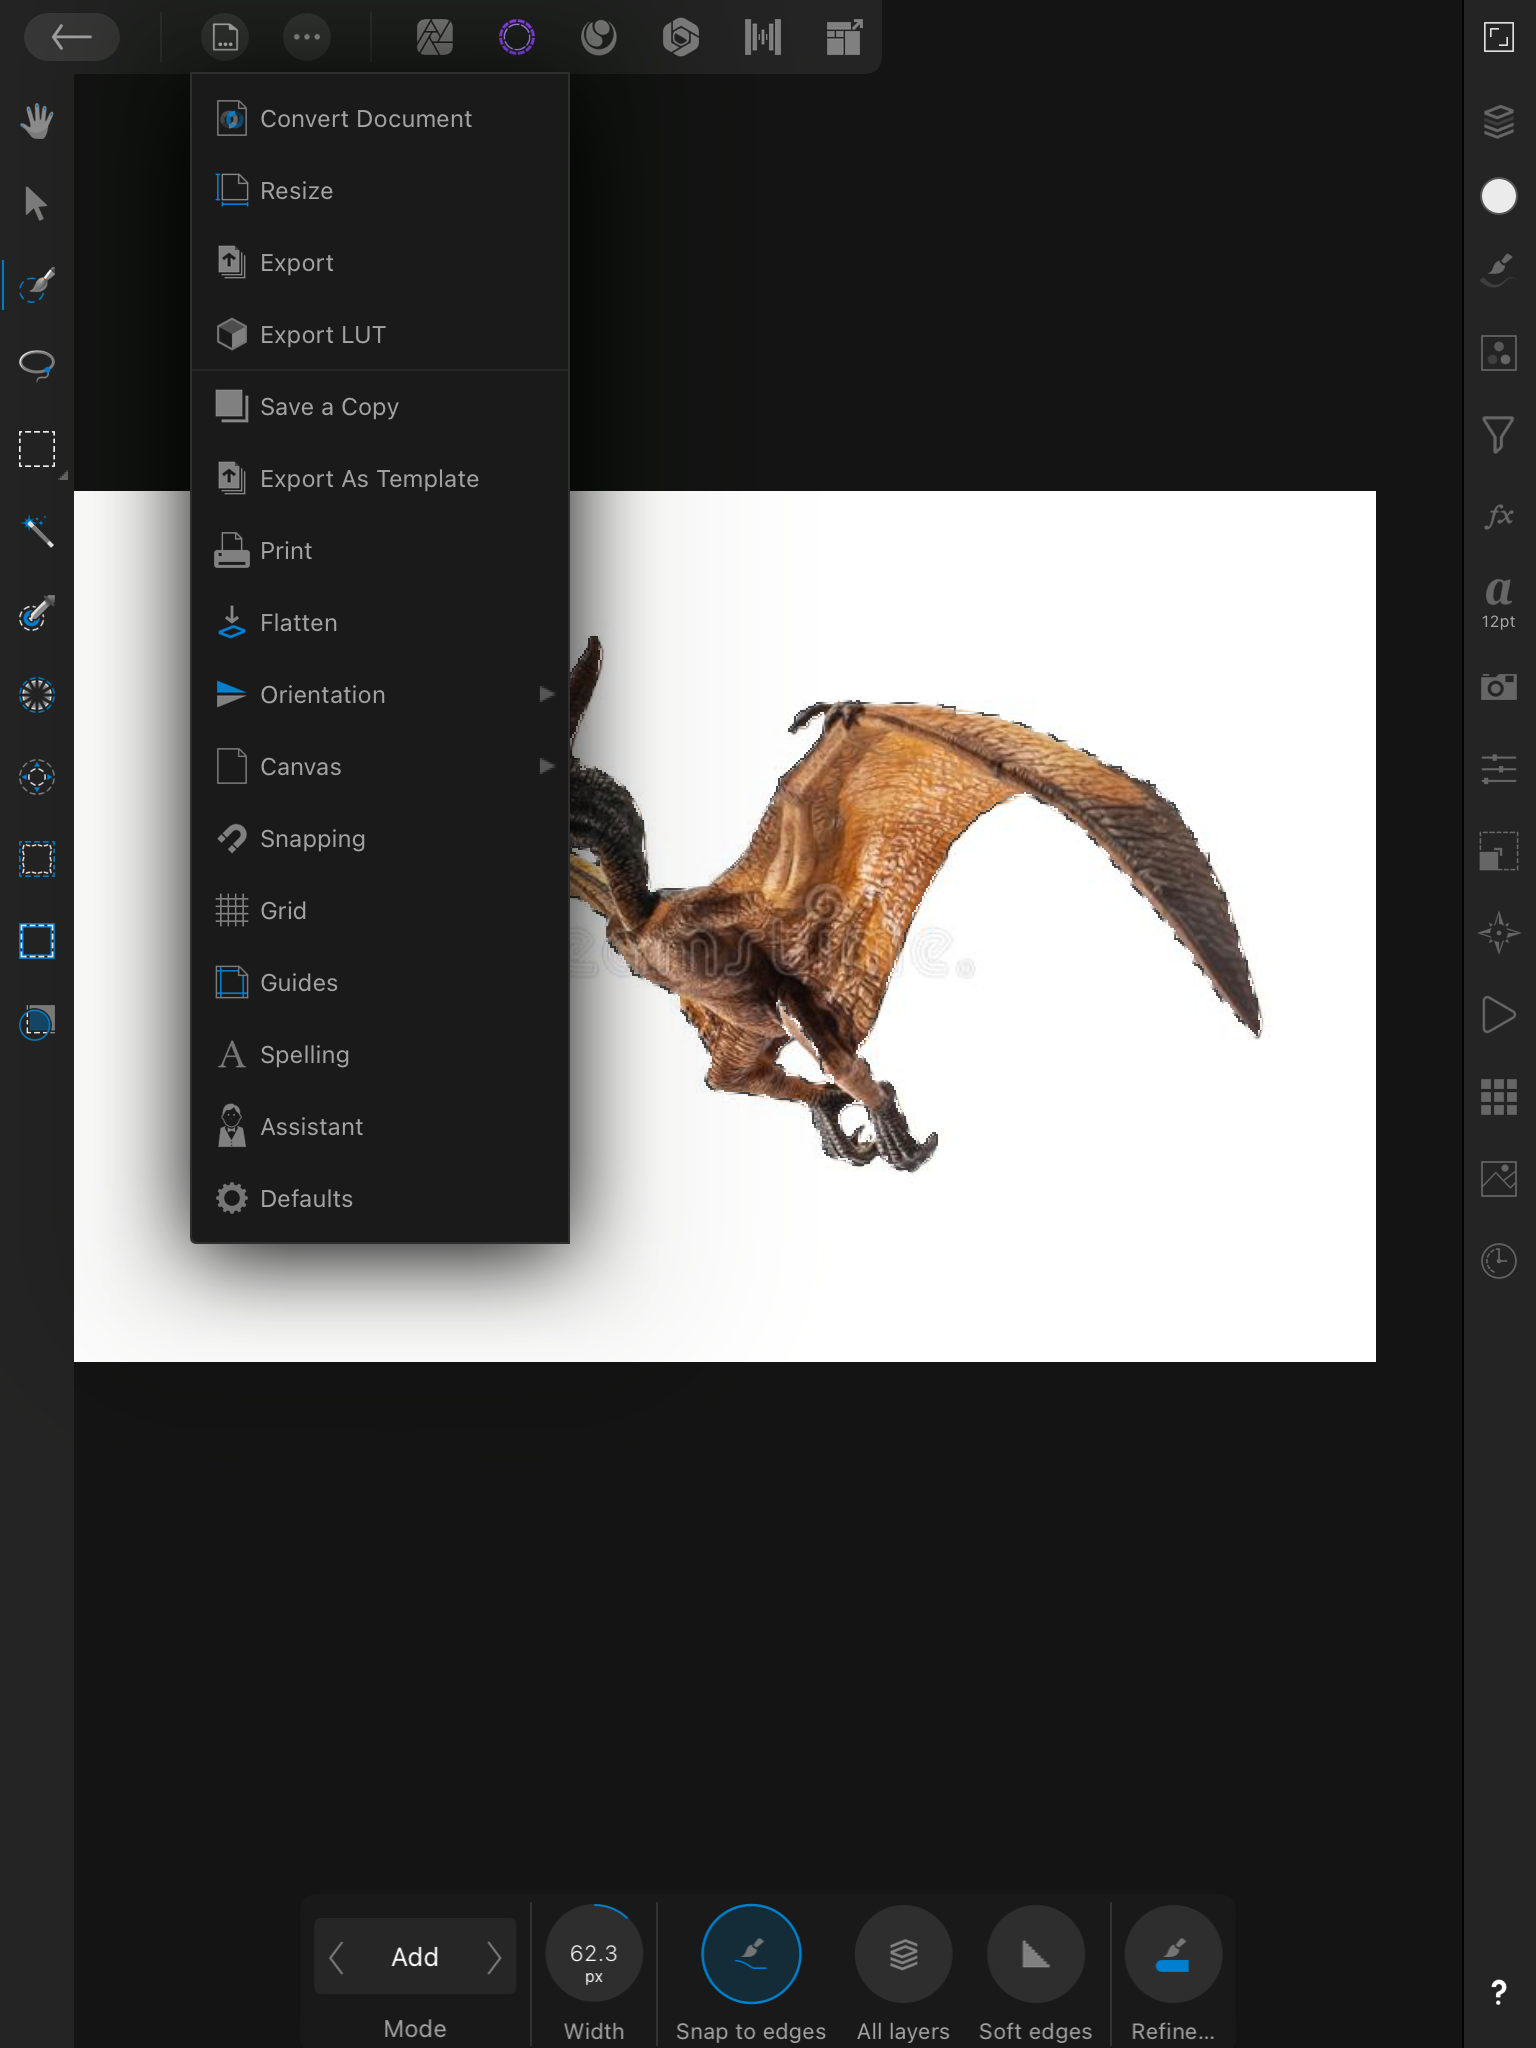Open the Macros play studio

[x=1499, y=1015]
